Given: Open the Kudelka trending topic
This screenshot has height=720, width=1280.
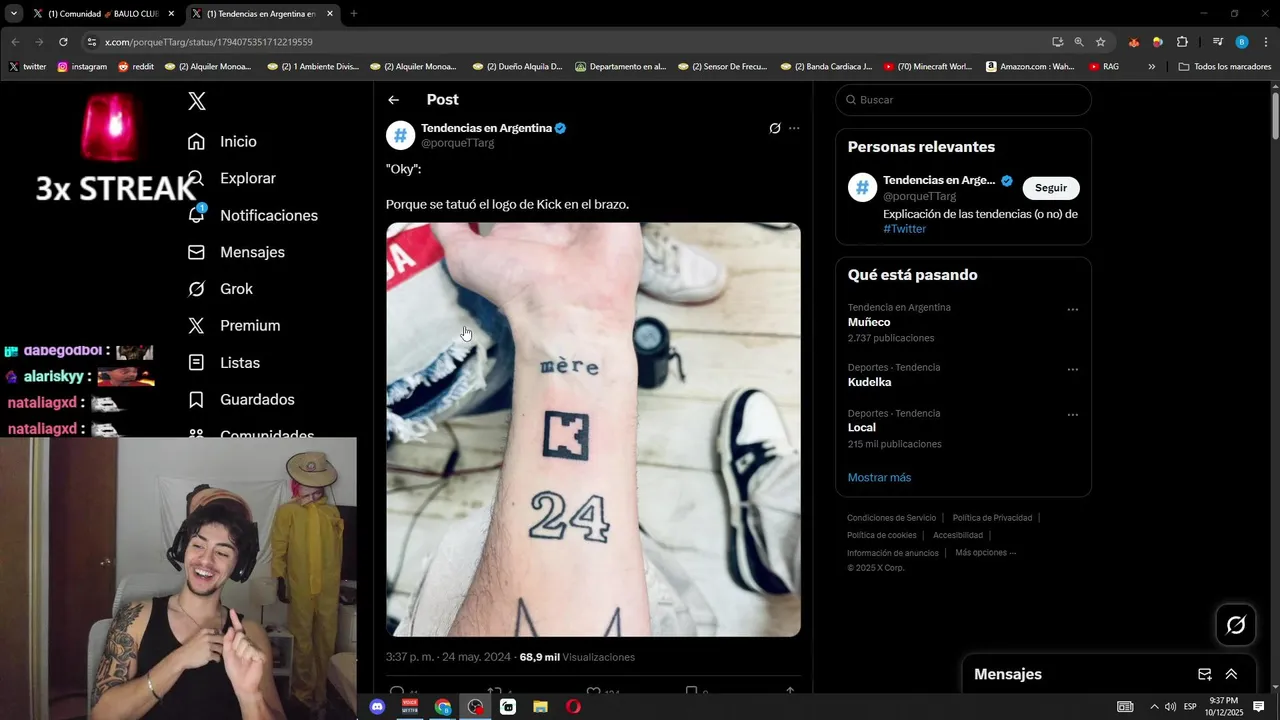Looking at the screenshot, I should pos(869,382).
